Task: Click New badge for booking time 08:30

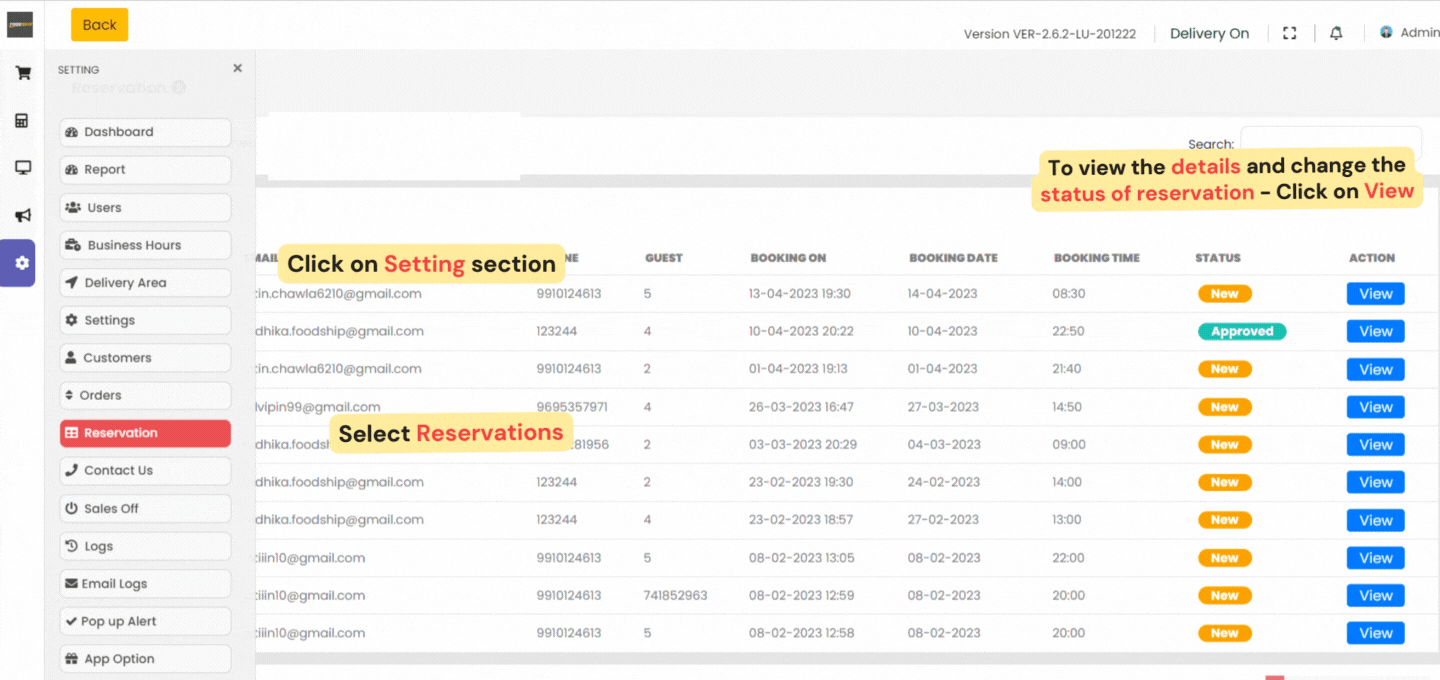Action: (1225, 294)
